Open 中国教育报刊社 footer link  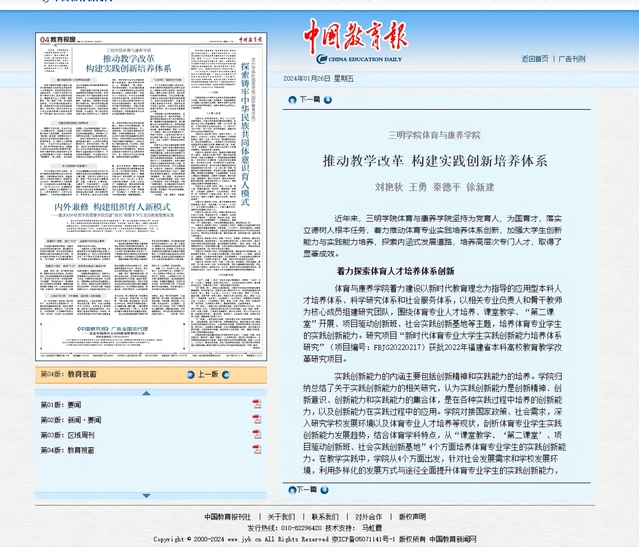coord(227,517)
